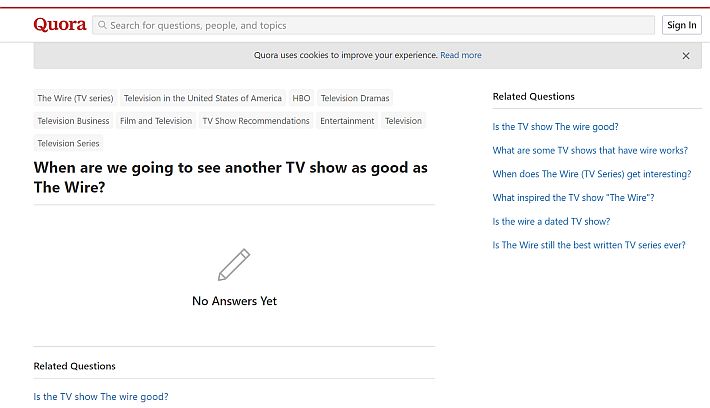Open the Television Business topic tag
710x408 pixels.
[73, 120]
